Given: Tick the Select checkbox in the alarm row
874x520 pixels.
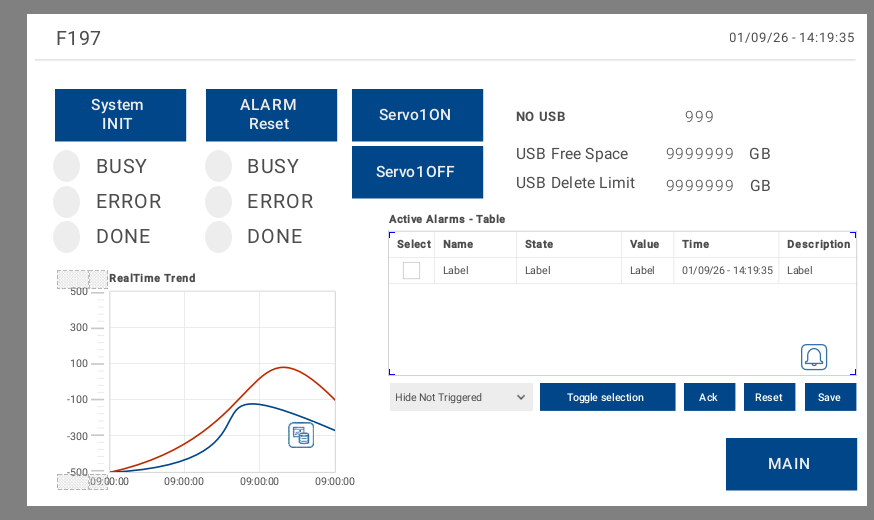Looking at the screenshot, I should [x=411, y=270].
